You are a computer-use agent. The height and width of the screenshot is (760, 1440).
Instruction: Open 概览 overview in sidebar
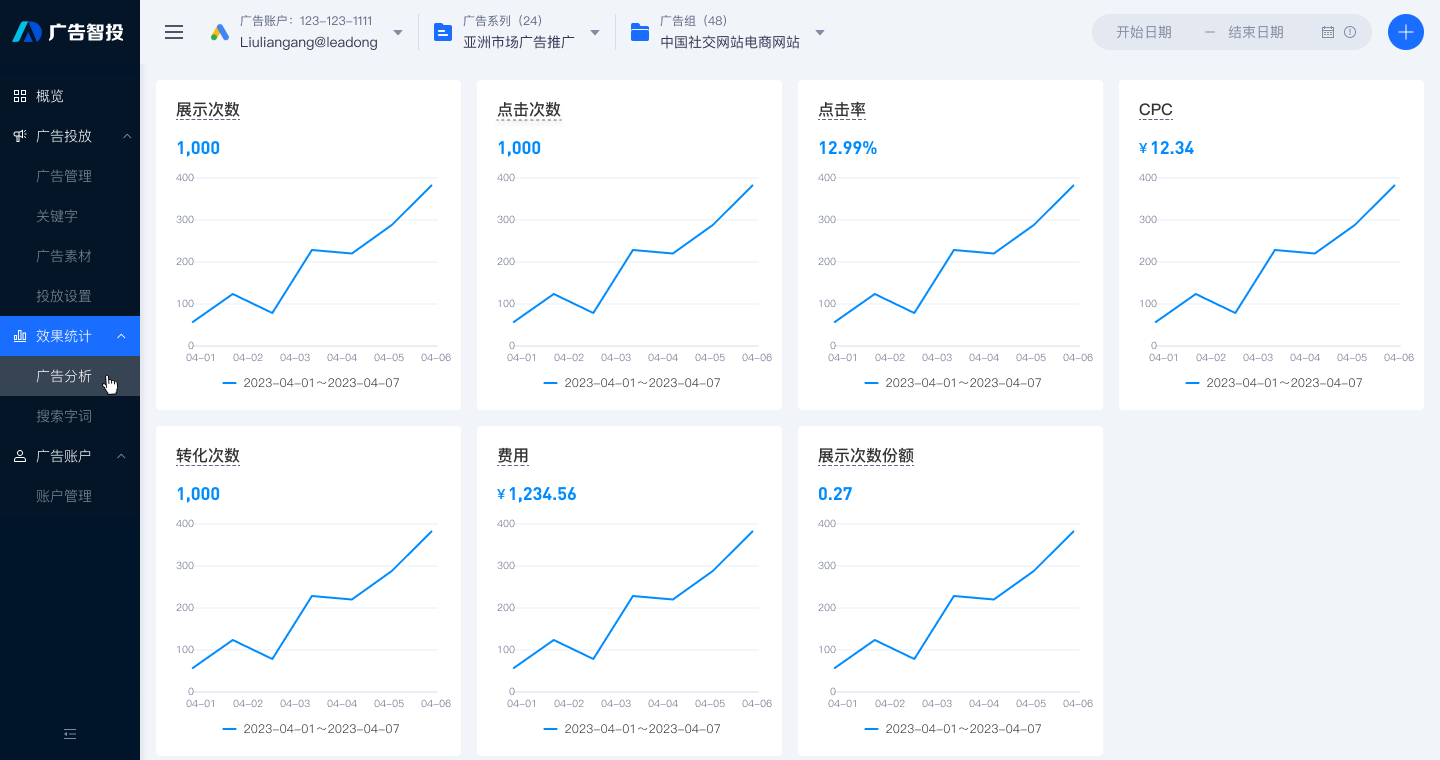pyautogui.click(x=50, y=96)
